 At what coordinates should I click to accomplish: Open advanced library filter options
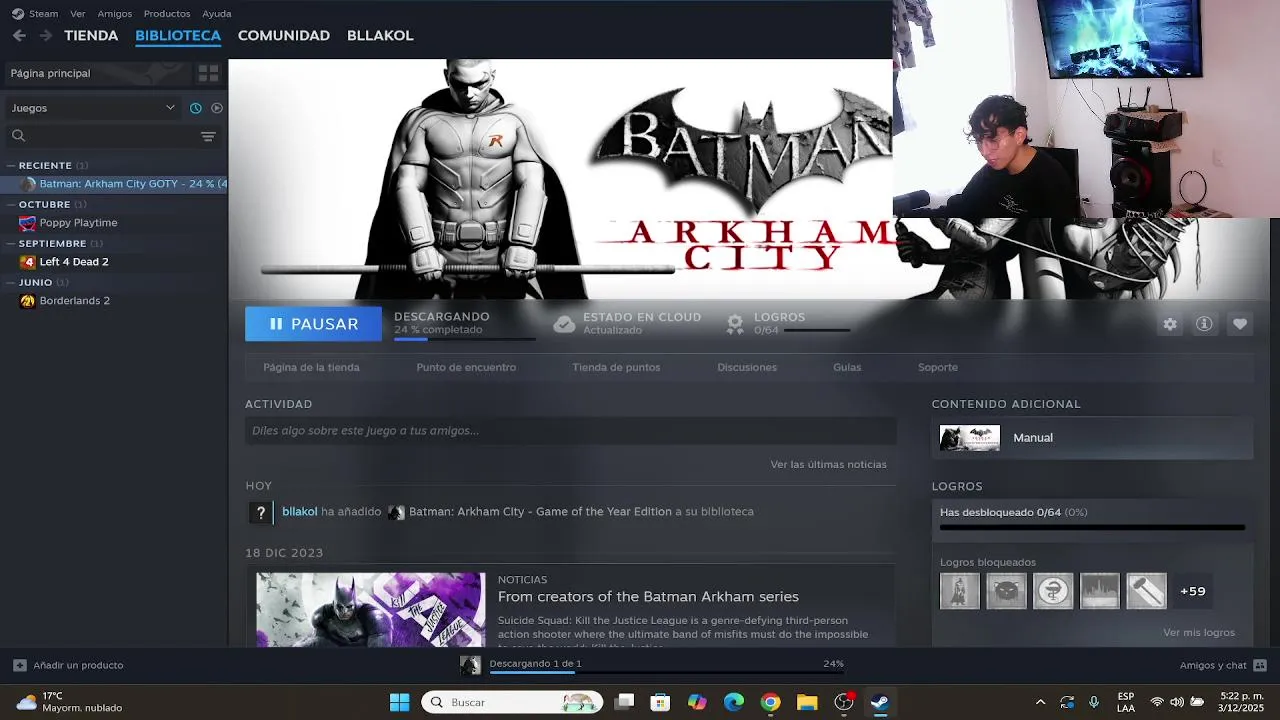click(x=208, y=136)
